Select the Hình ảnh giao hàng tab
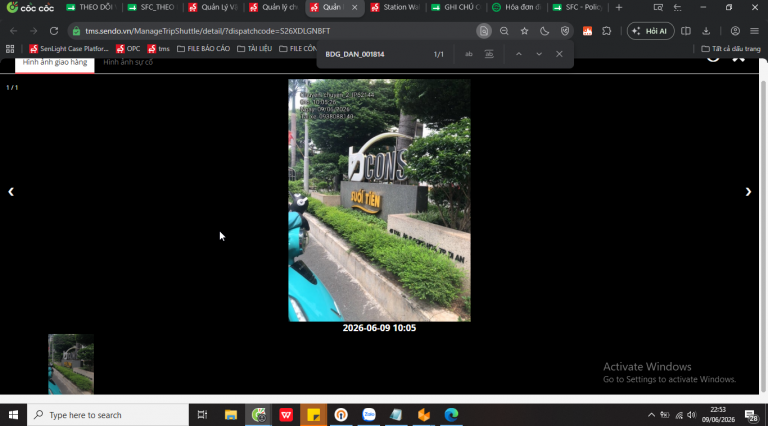Image resolution: width=768 pixels, height=426 pixels. click(x=55, y=63)
